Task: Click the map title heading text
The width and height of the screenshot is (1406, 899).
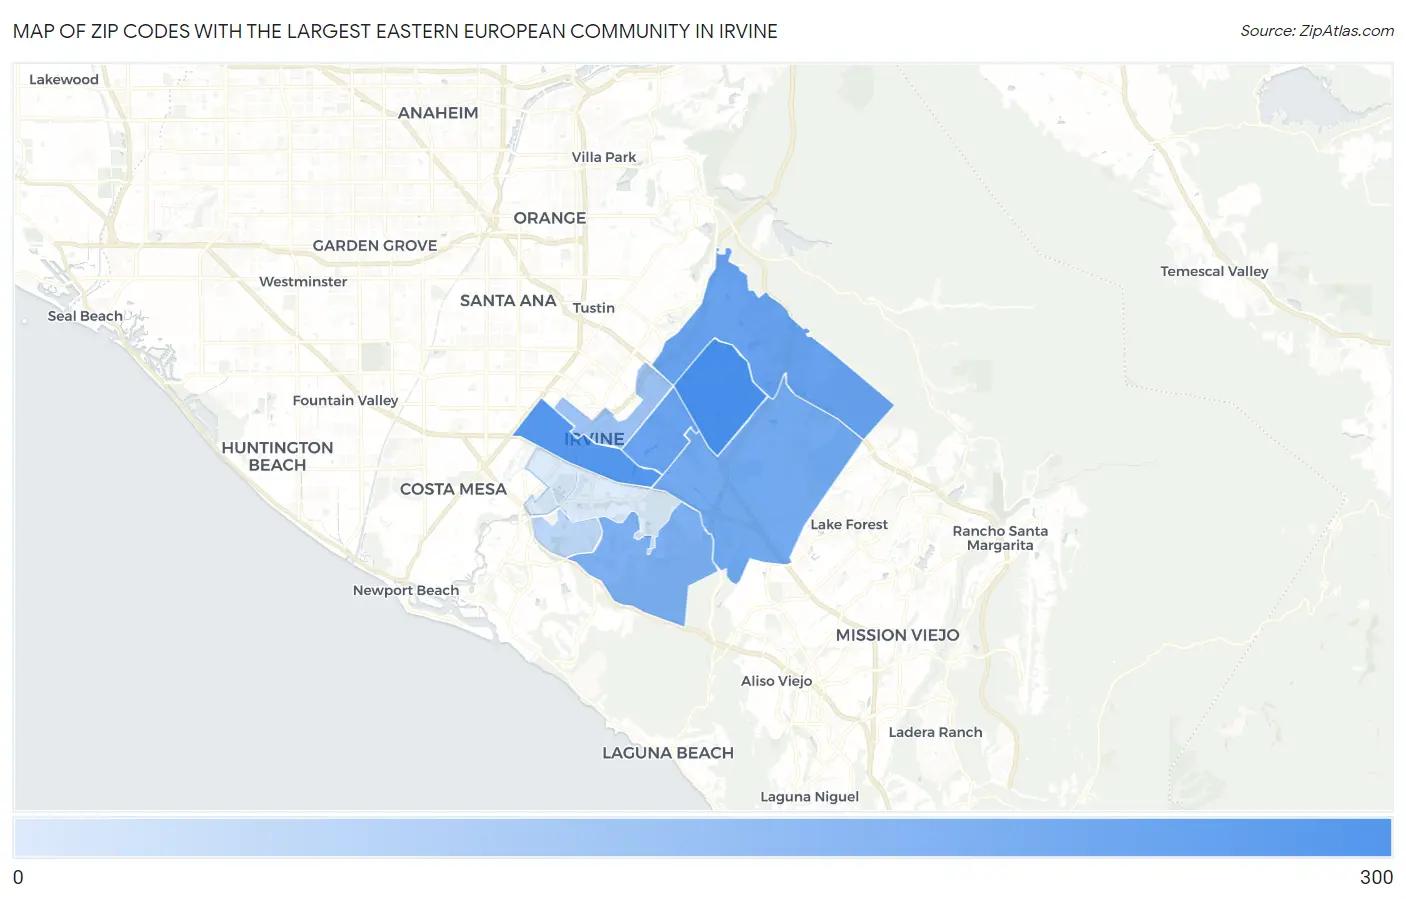Action: point(395,31)
